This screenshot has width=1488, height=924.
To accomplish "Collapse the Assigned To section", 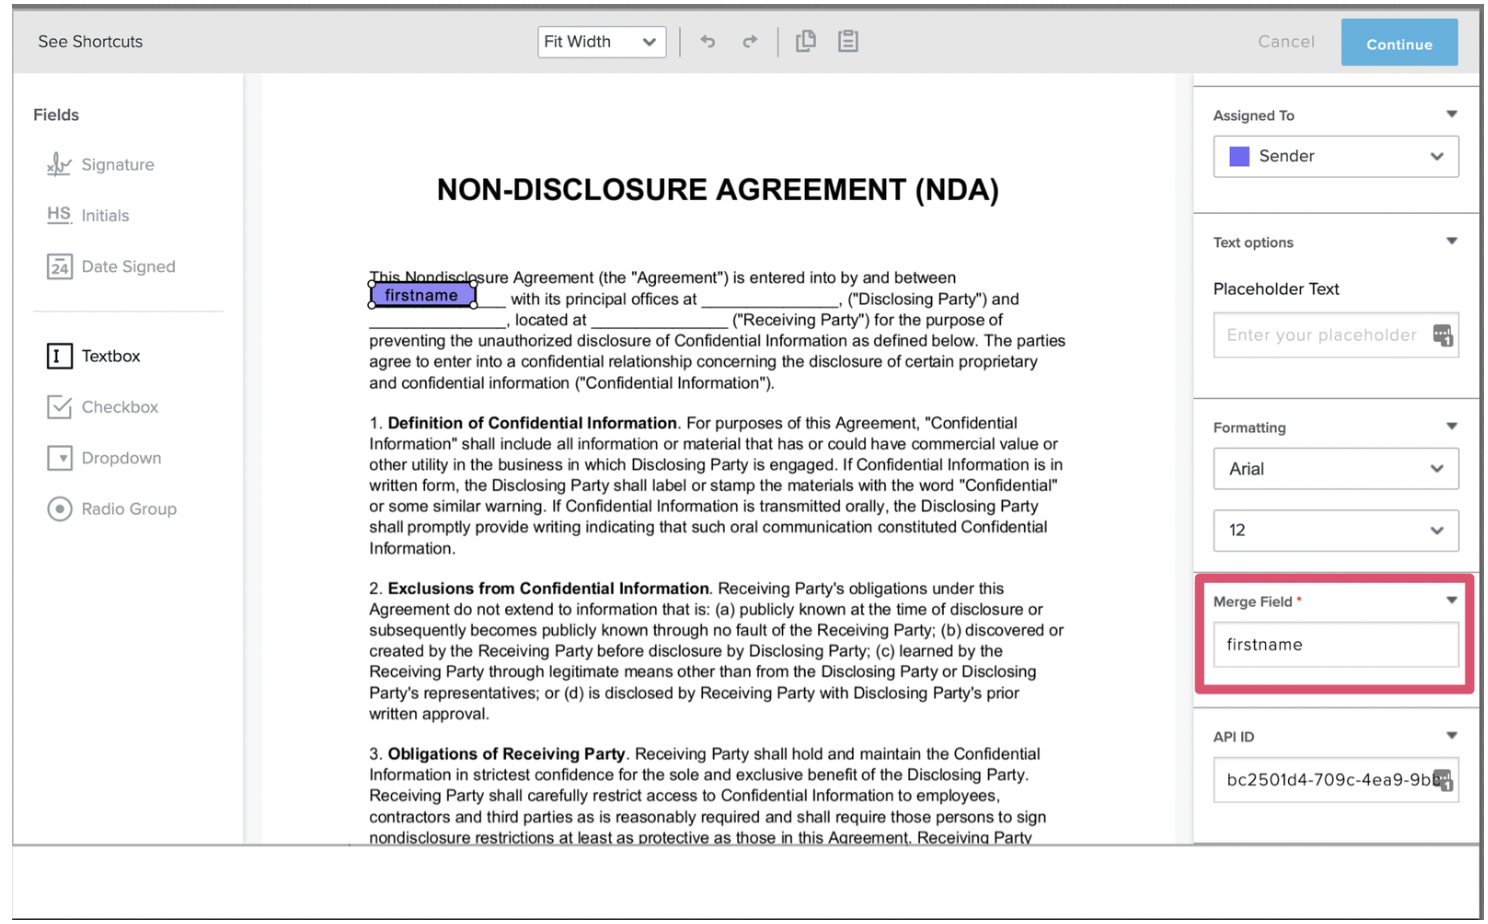I will coord(1451,114).
